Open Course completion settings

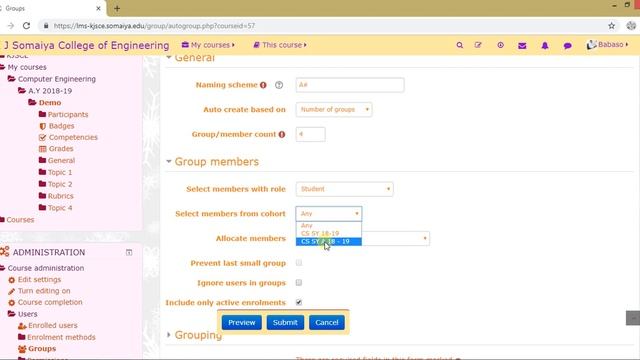tap(50, 302)
